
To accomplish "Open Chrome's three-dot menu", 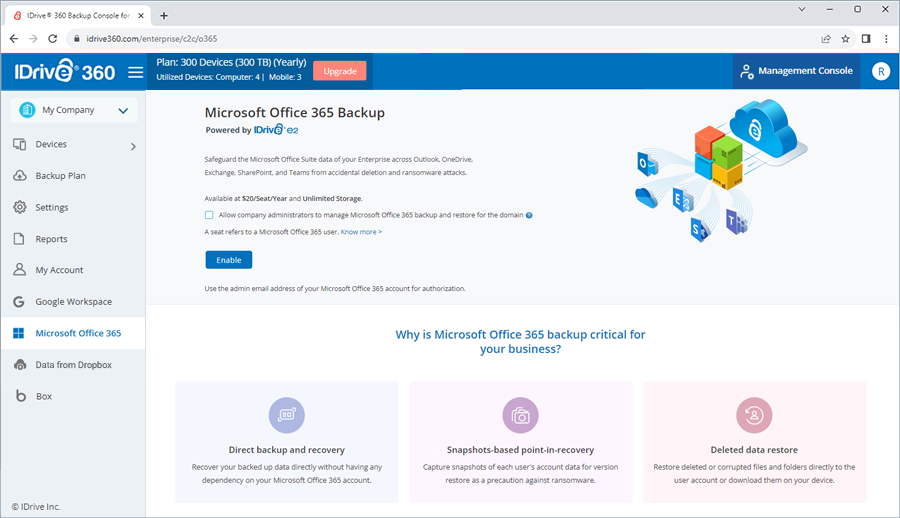I will click(886, 38).
